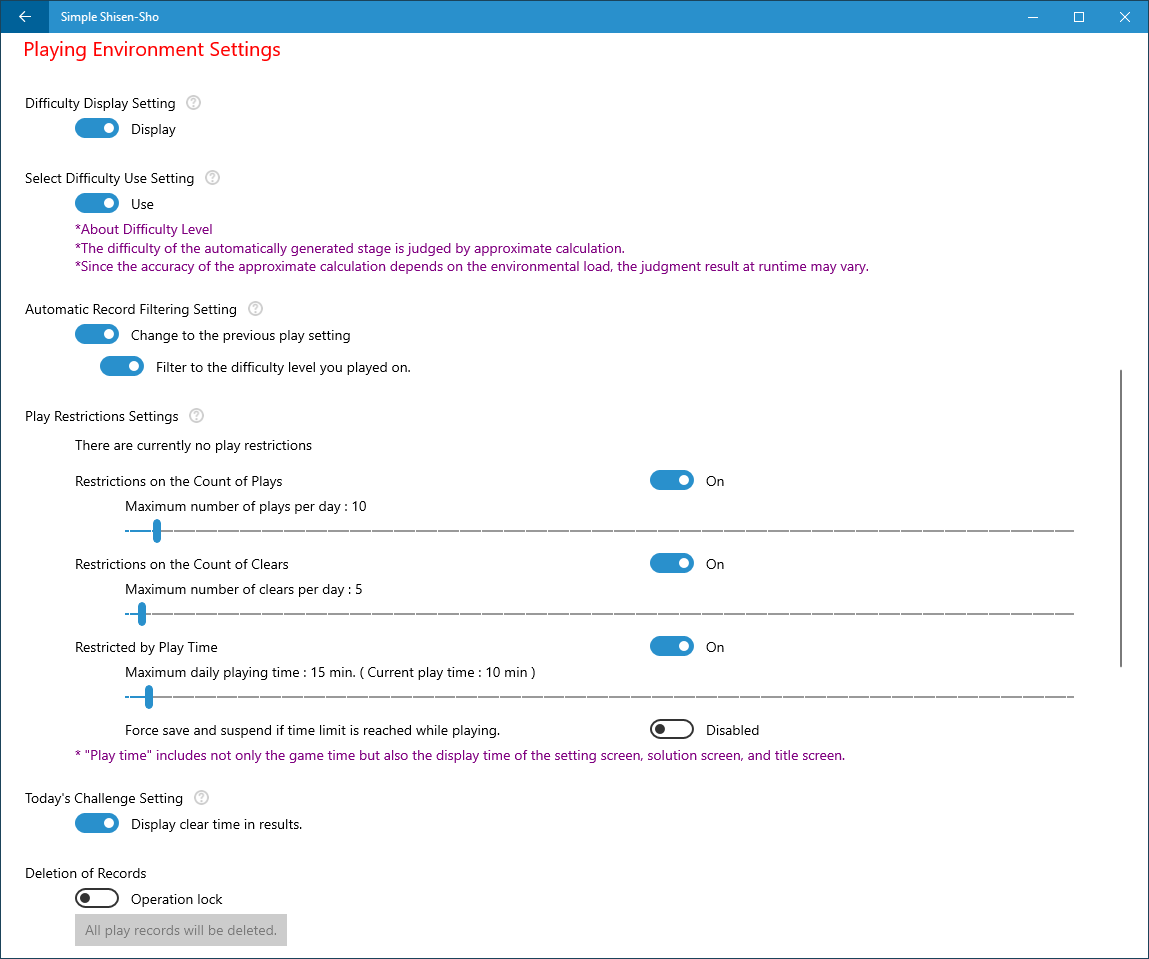Image resolution: width=1149 pixels, height=959 pixels.
Task: Open help for Today's Challenge Setting
Action: [202, 797]
